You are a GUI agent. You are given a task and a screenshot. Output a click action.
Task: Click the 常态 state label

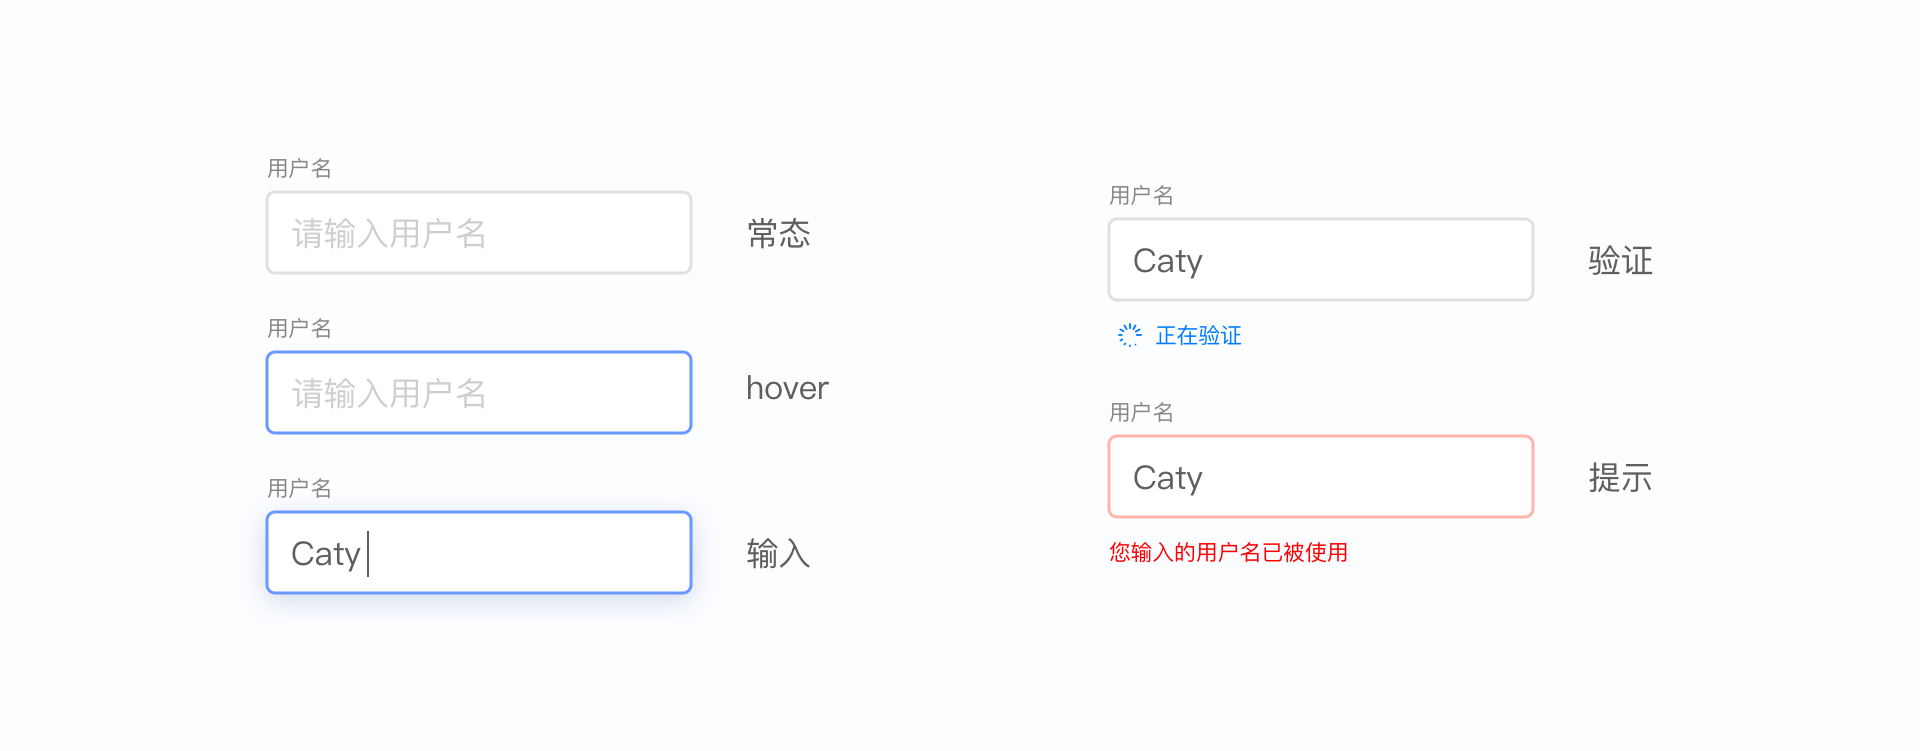tap(778, 234)
